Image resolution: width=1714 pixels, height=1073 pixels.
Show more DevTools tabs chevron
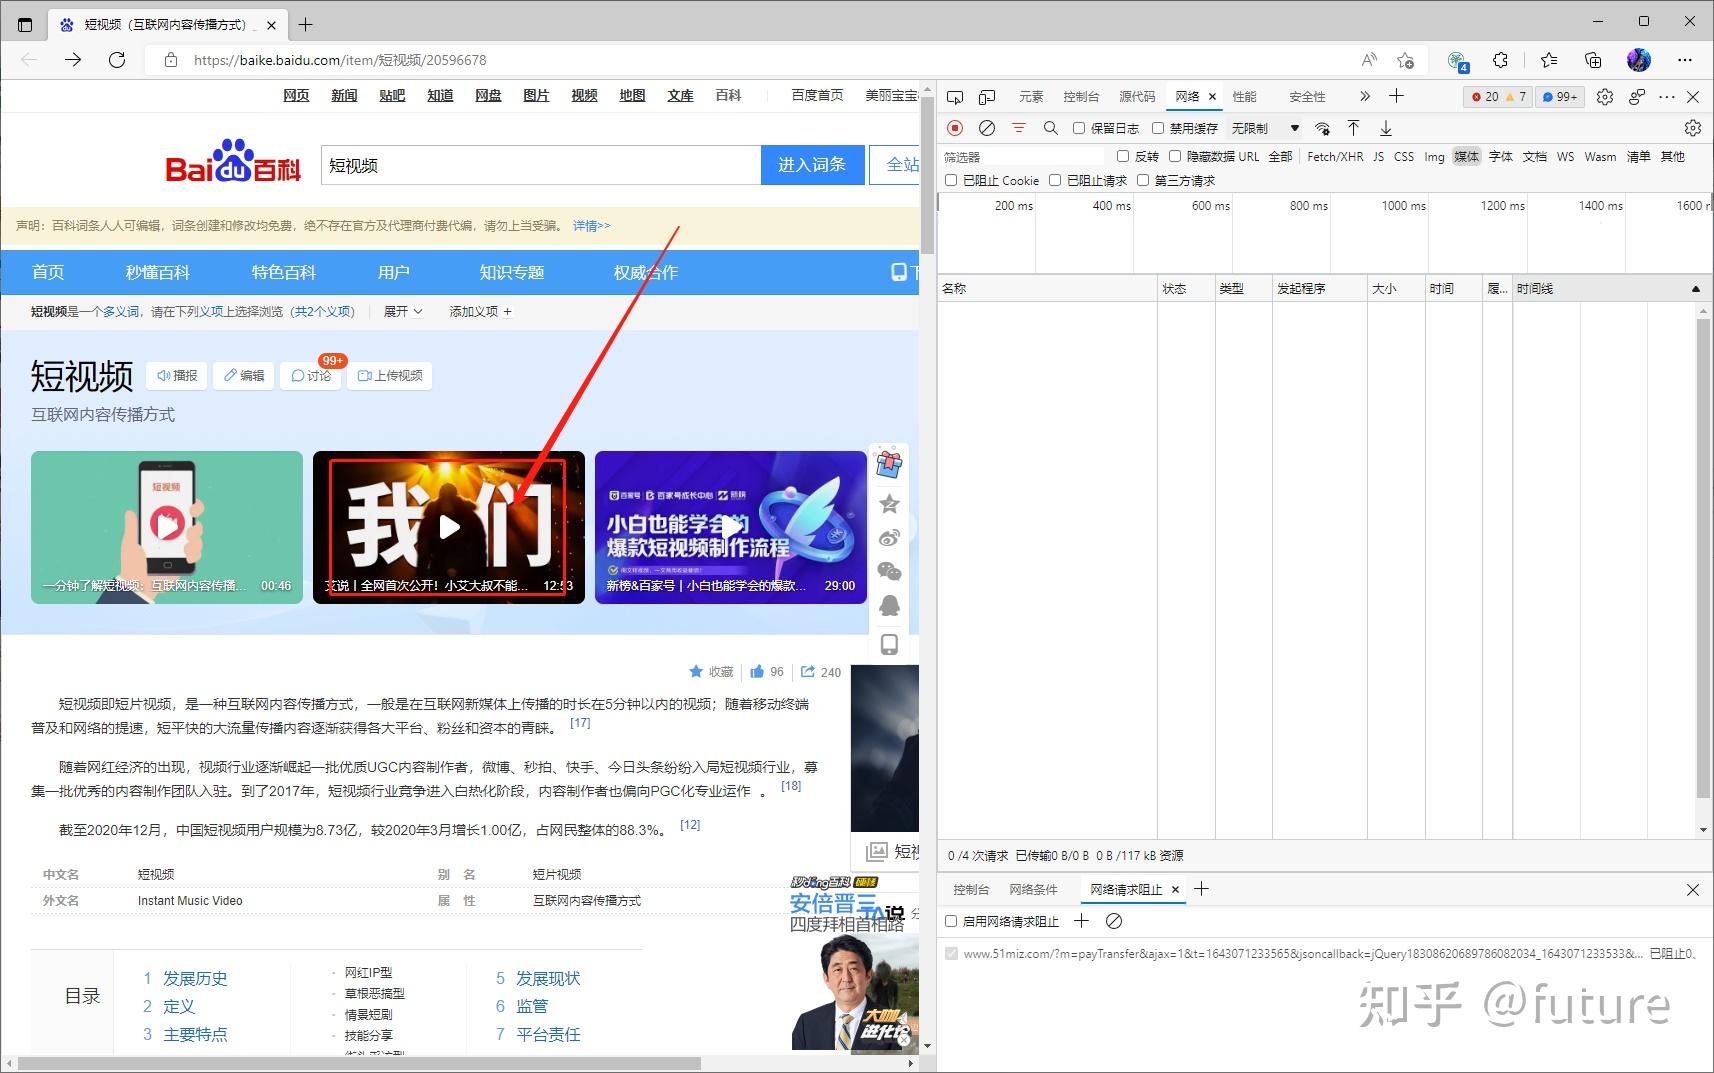point(1365,97)
